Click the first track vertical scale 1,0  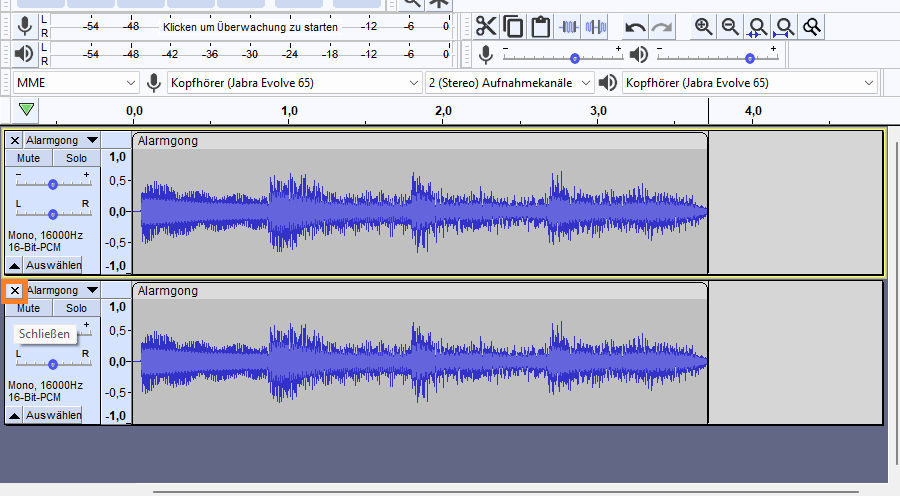[117, 157]
